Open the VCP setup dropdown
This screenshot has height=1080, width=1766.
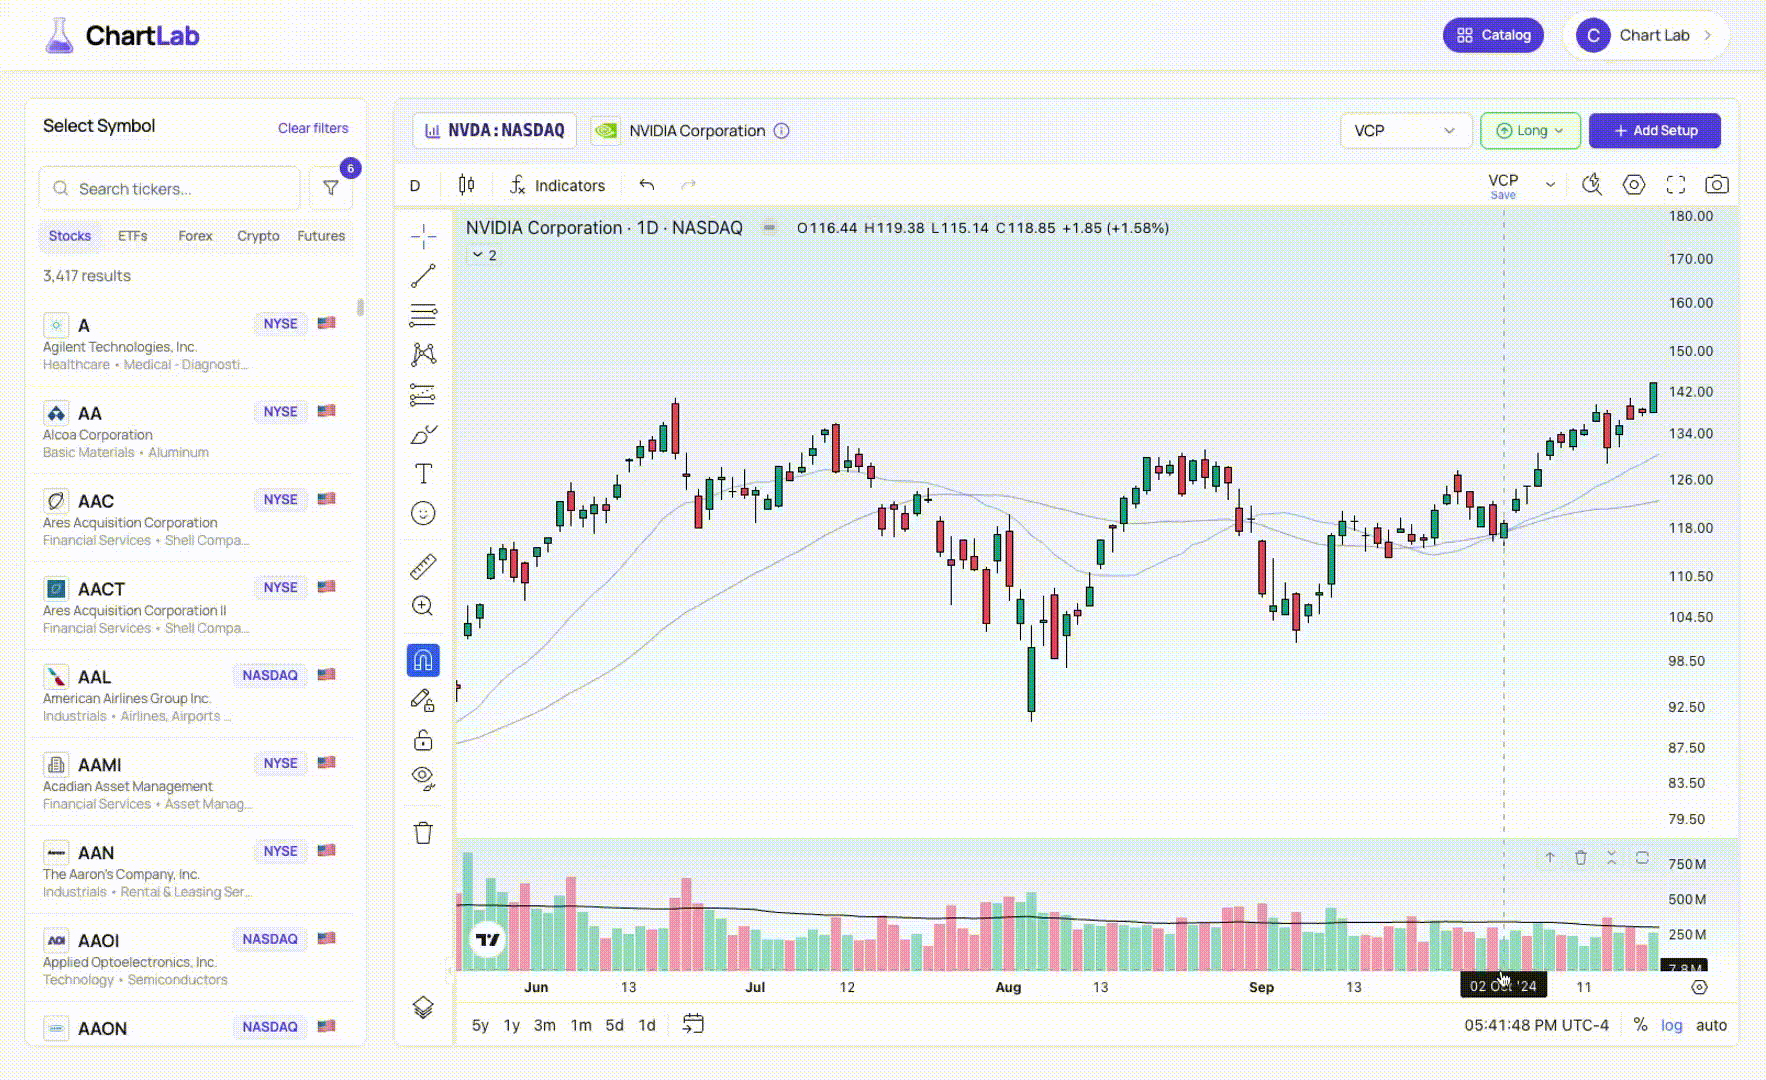click(1404, 131)
